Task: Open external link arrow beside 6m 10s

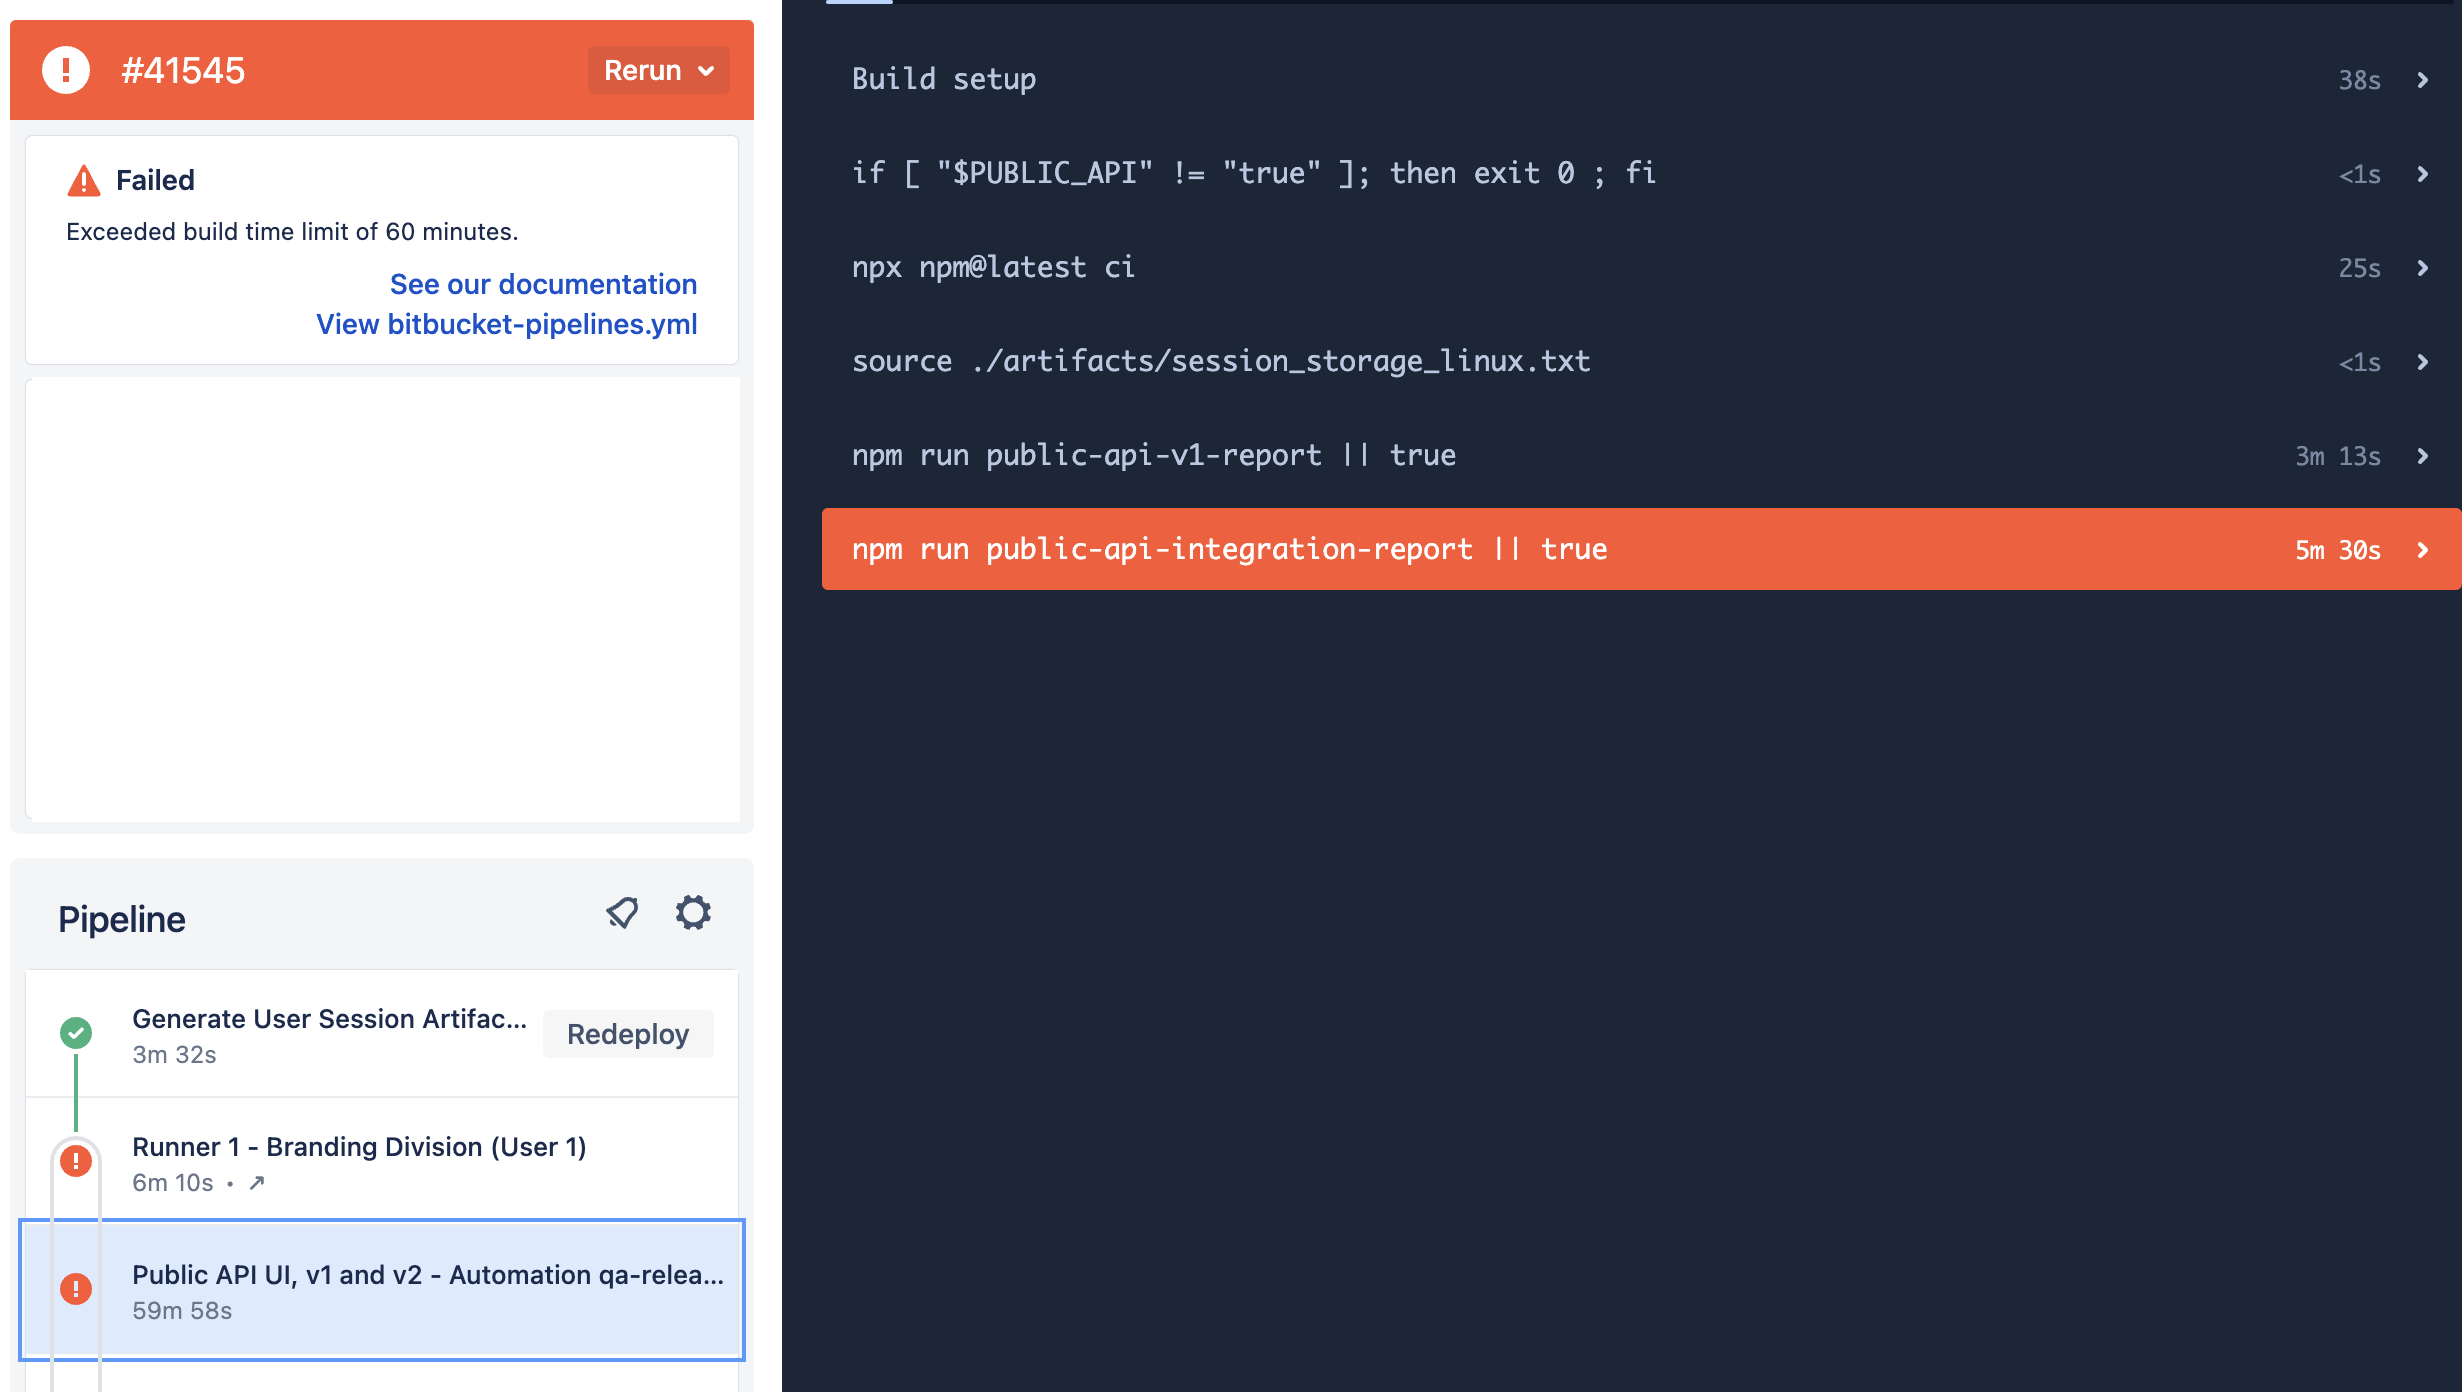Action: click(x=257, y=1183)
